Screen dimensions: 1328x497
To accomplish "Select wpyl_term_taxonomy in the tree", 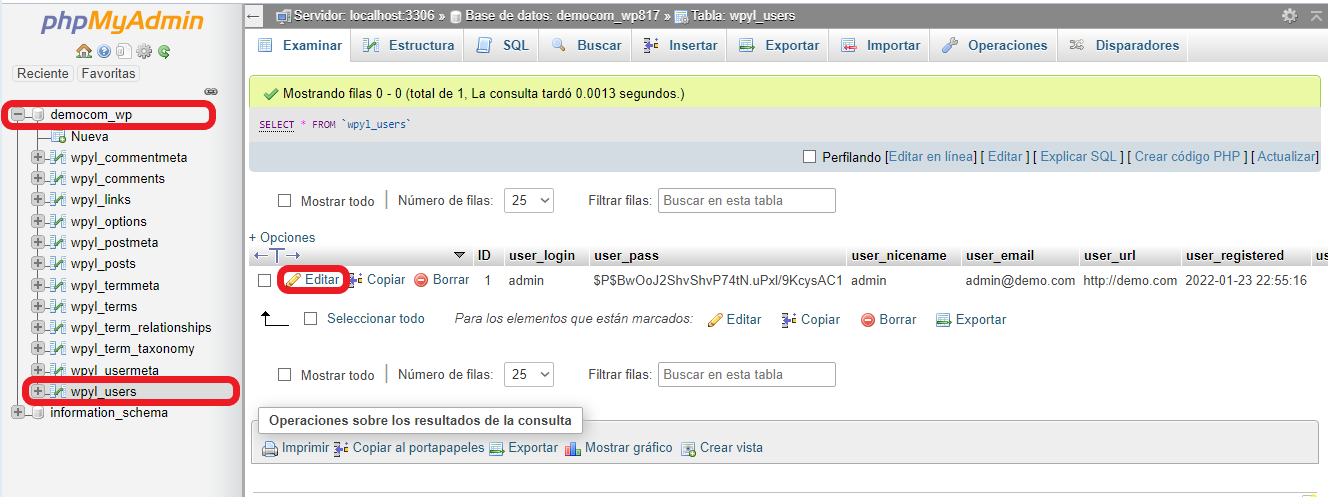I will coord(133,349).
